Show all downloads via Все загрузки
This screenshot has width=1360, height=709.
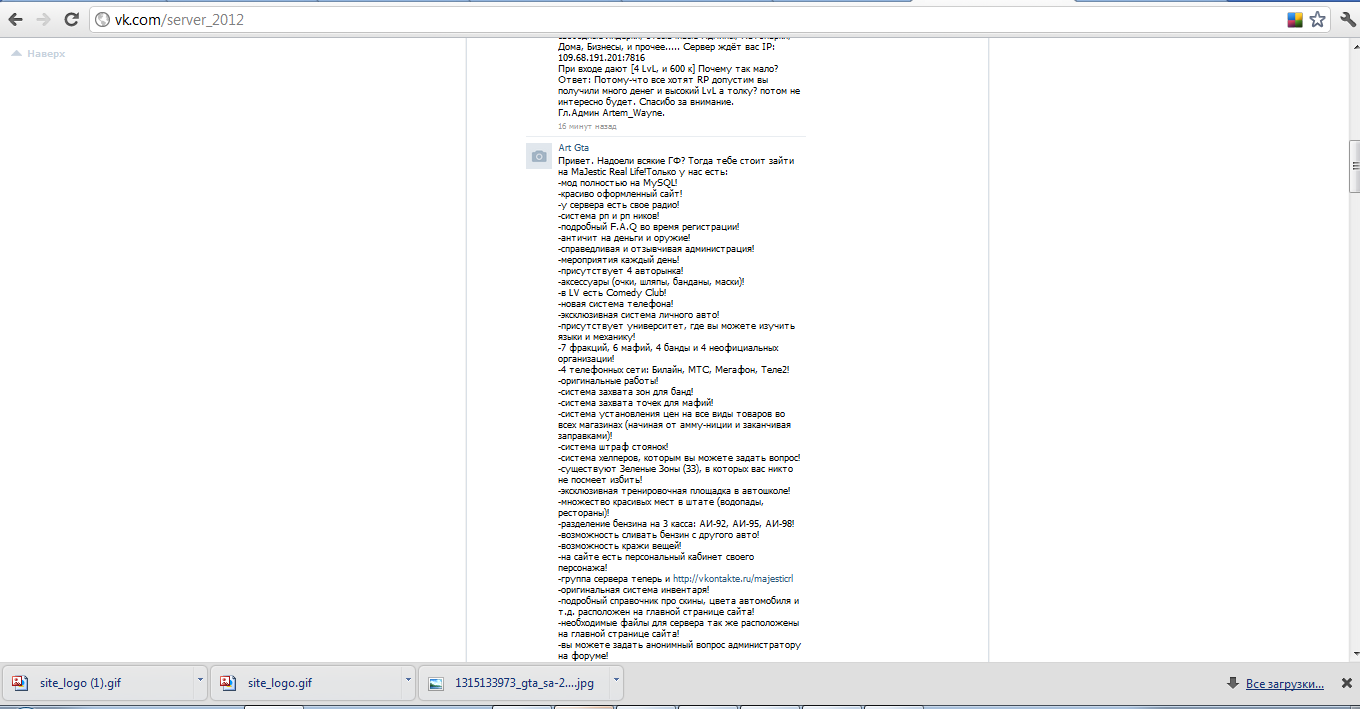1285,684
